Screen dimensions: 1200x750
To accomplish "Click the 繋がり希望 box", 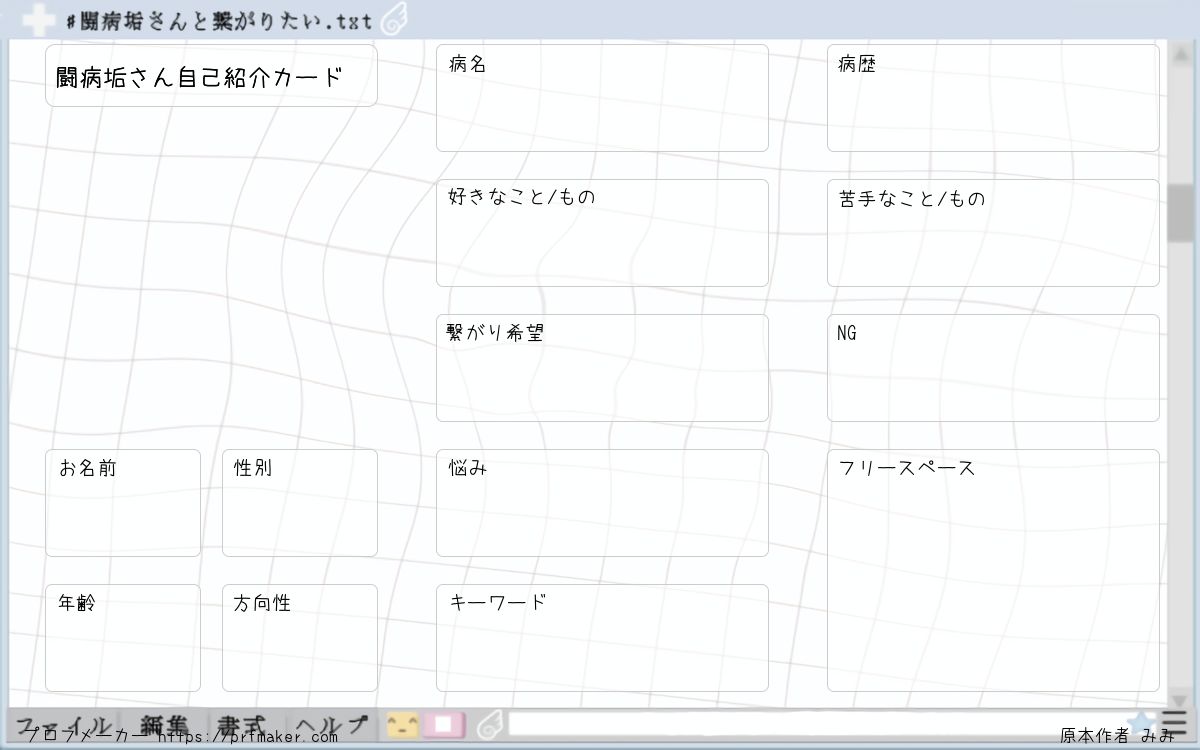I will pyautogui.click(x=602, y=368).
